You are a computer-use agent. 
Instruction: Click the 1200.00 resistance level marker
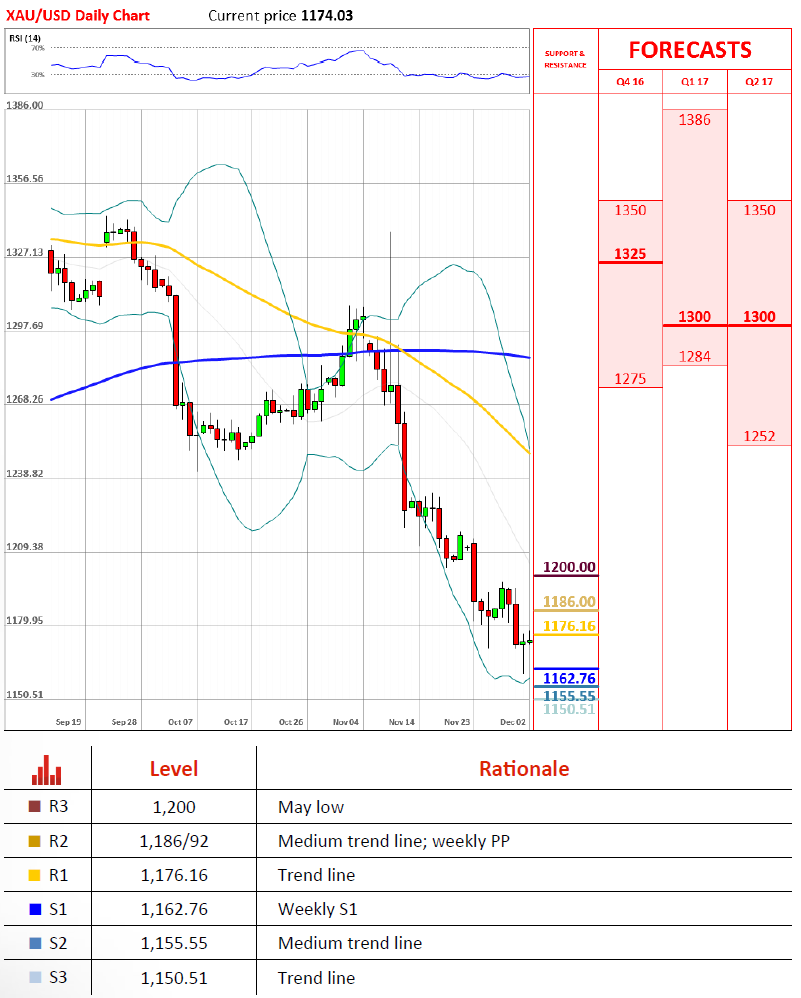click(x=569, y=567)
